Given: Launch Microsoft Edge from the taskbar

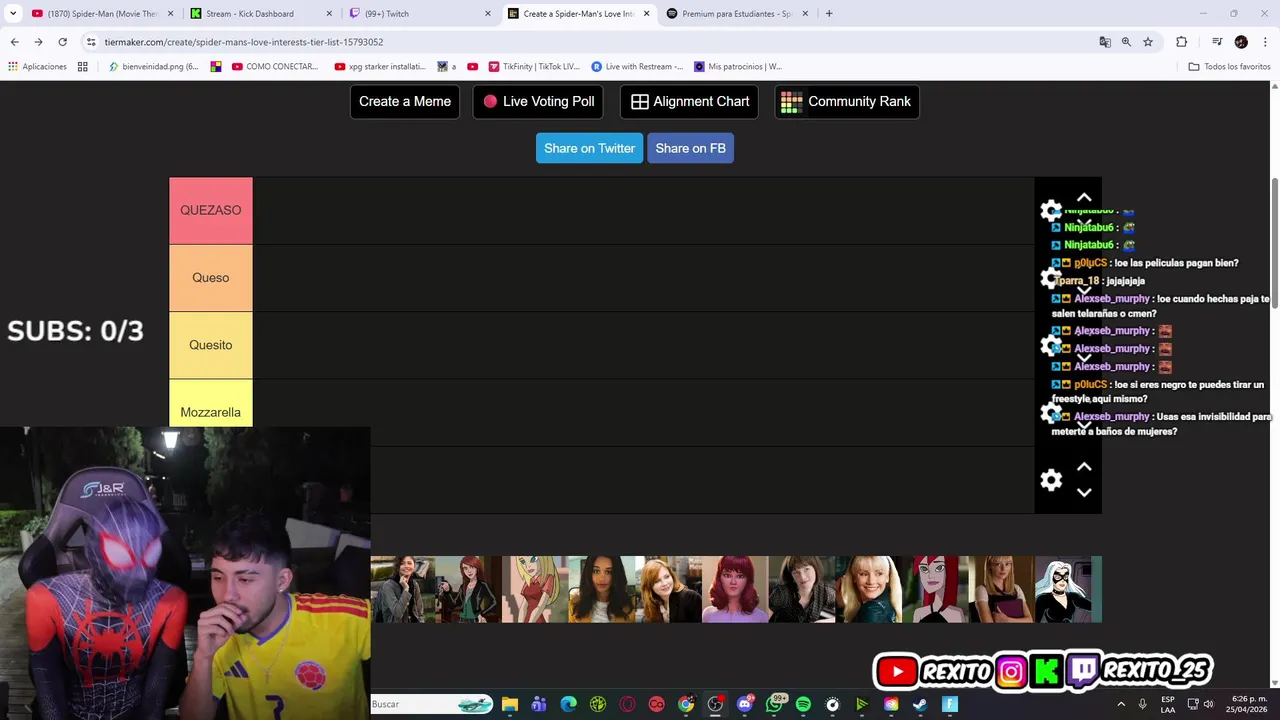Looking at the screenshot, I should pyautogui.click(x=569, y=704).
